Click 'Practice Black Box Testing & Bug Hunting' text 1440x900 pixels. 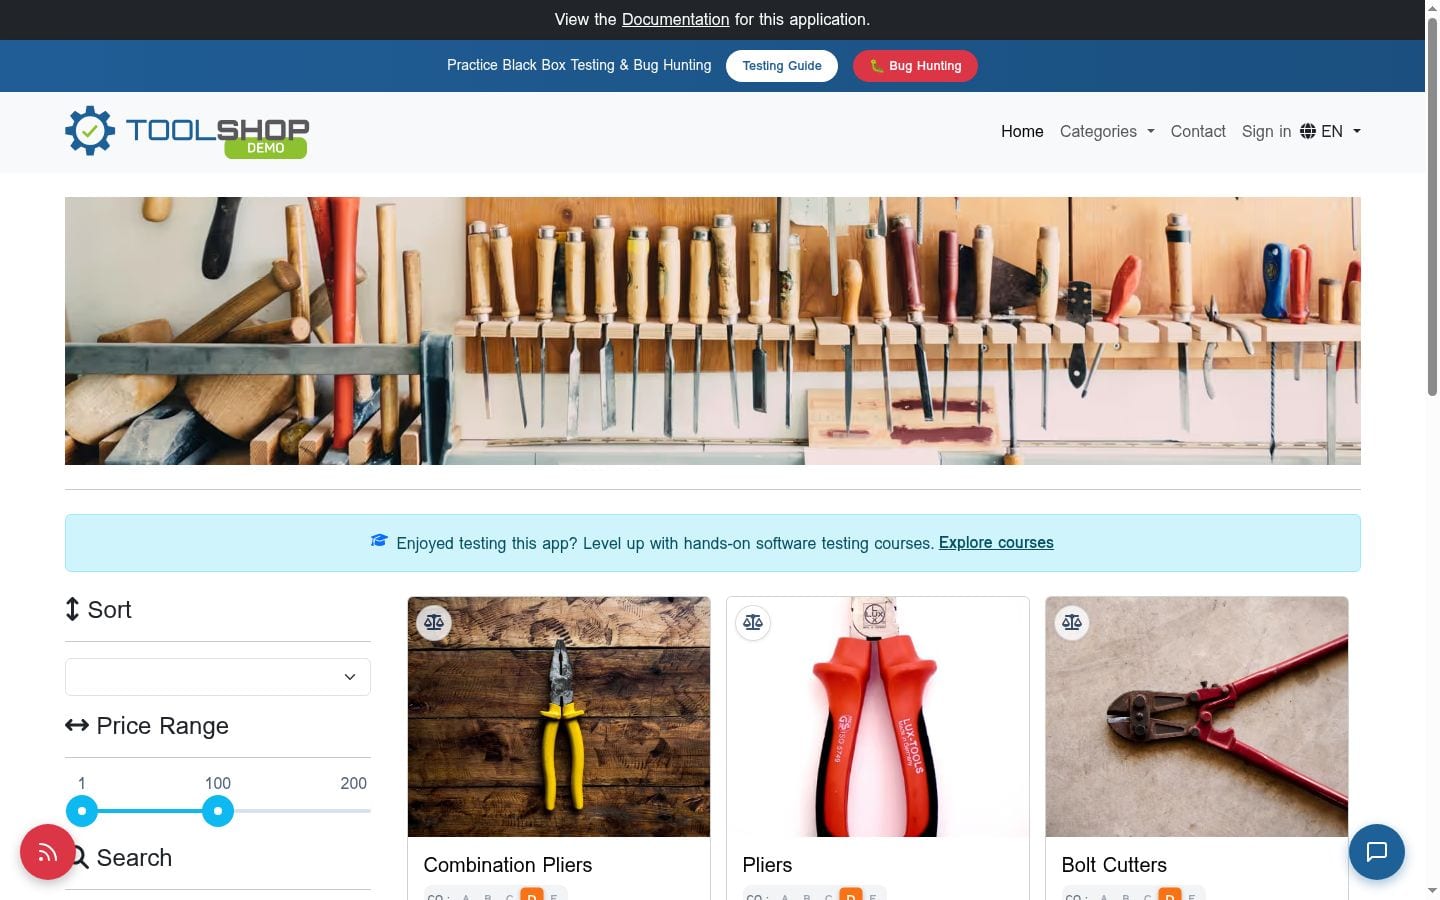click(x=579, y=65)
